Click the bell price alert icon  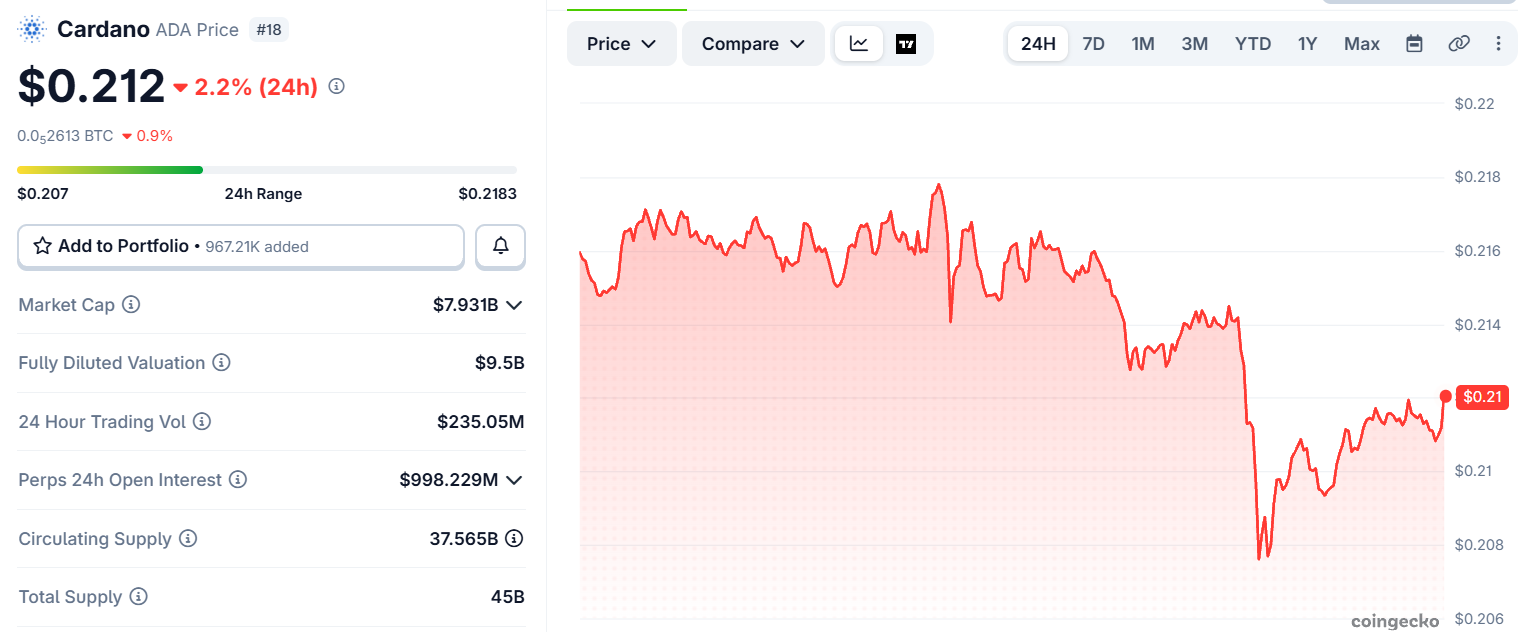pyautogui.click(x=501, y=246)
